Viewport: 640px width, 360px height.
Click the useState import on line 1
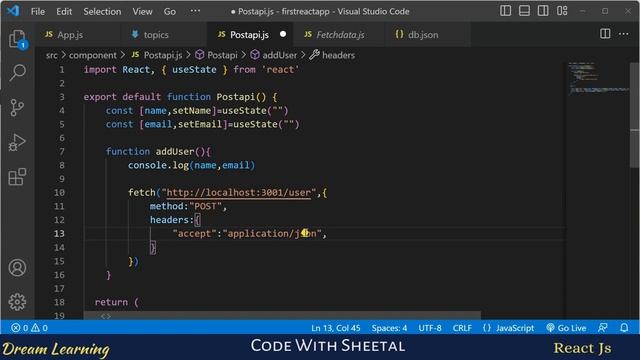coord(194,70)
